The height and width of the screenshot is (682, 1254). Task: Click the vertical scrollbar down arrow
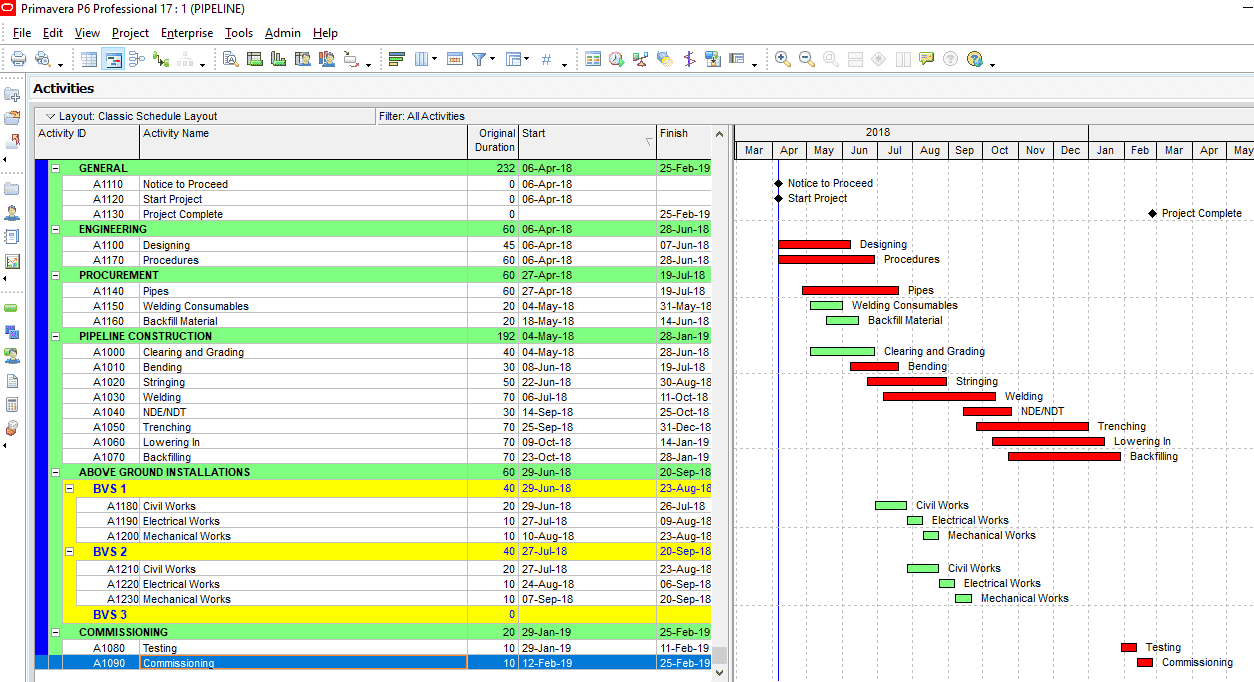(x=719, y=673)
